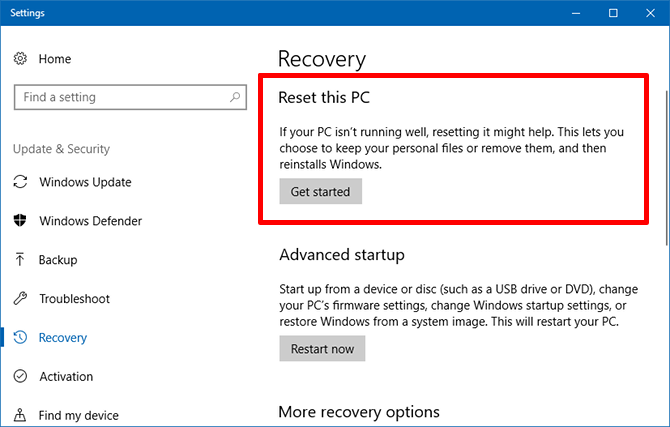The height and width of the screenshot is (427, 670).
Task: Open Home settings page
Action: [55, 59]
